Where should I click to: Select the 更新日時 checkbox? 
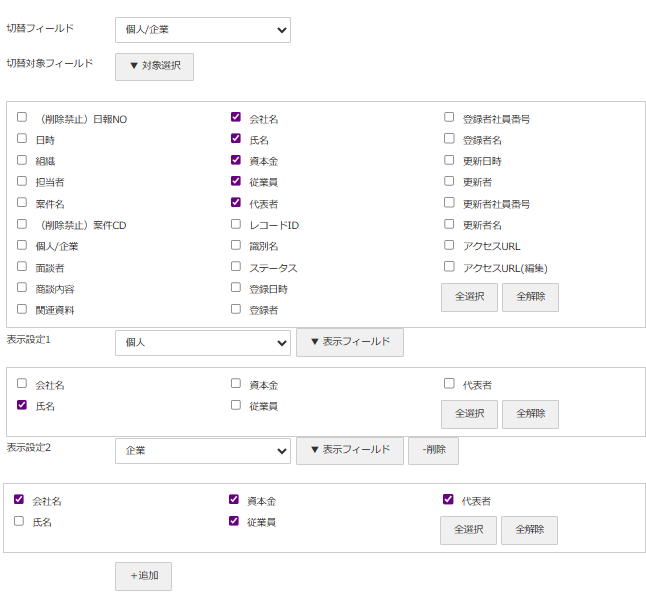point(449,160)
